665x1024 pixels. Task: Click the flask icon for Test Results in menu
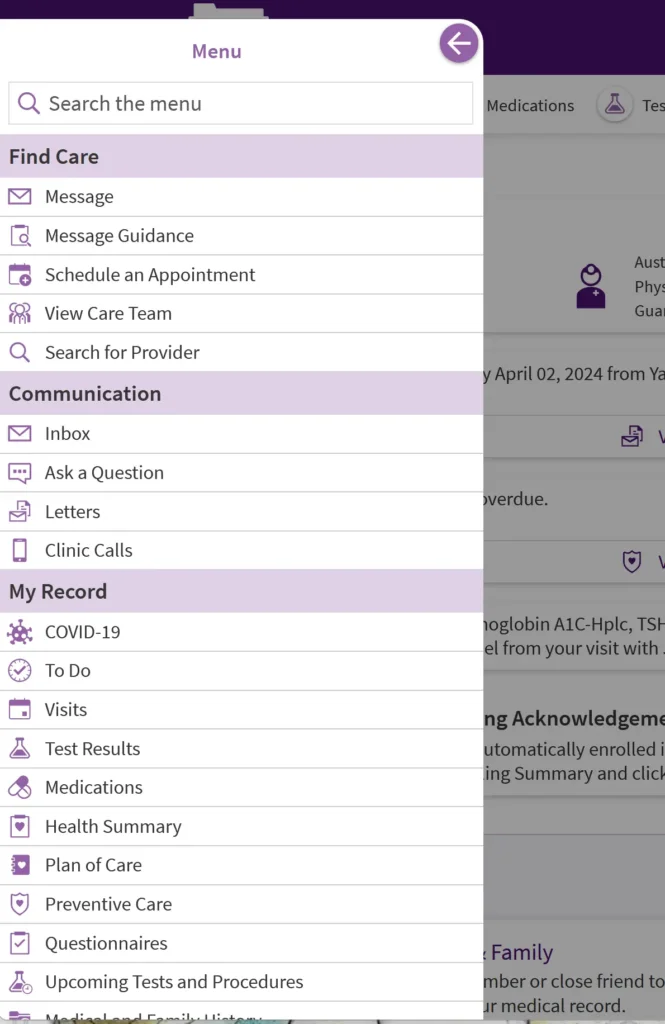point(20,748)
